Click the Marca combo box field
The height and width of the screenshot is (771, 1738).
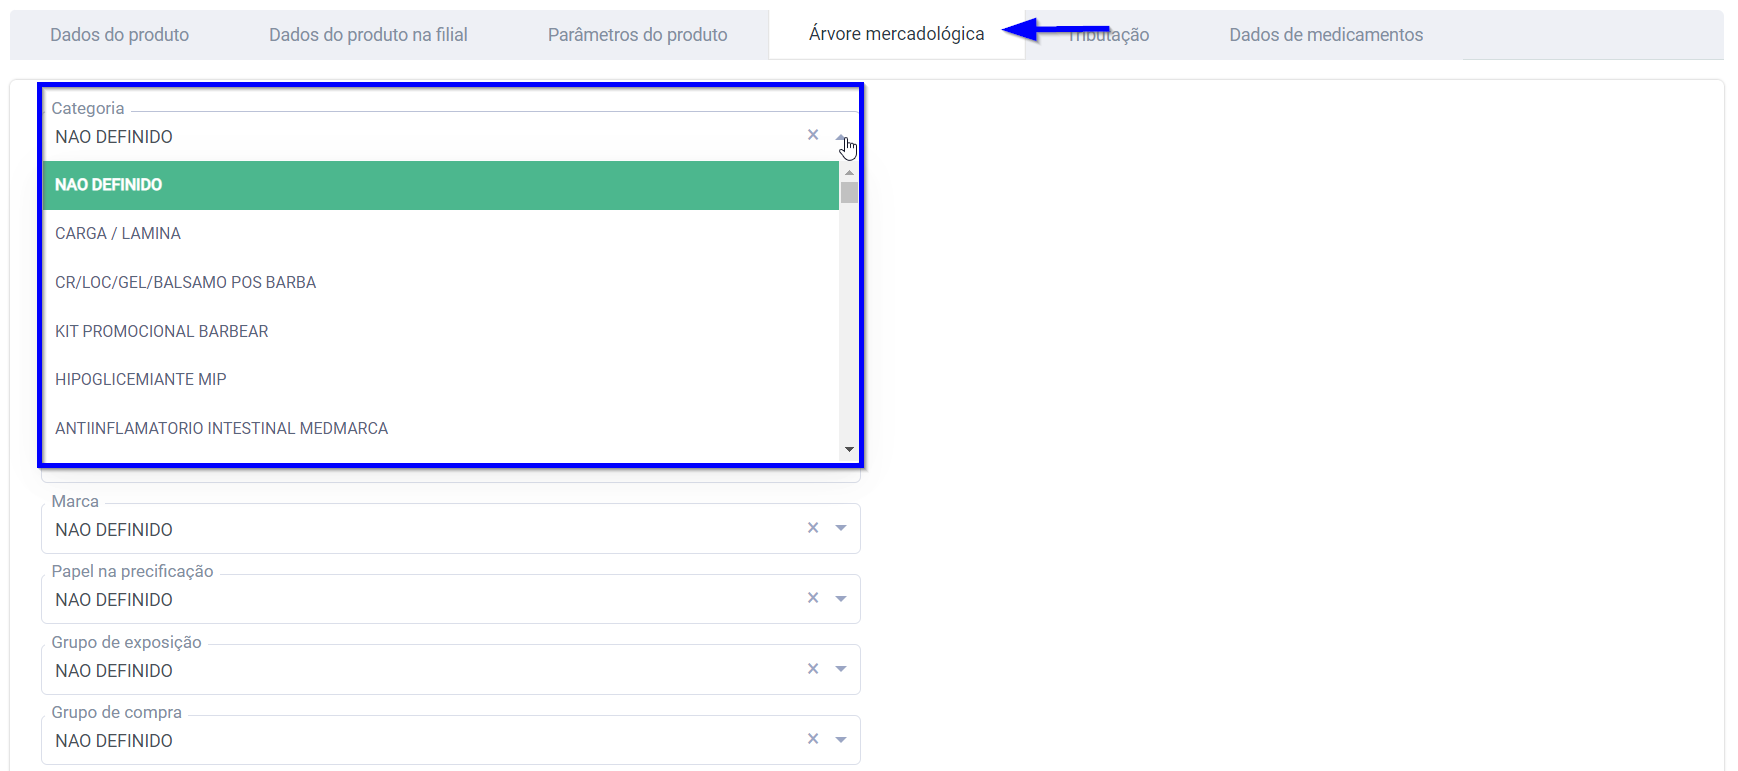point(450,528)
